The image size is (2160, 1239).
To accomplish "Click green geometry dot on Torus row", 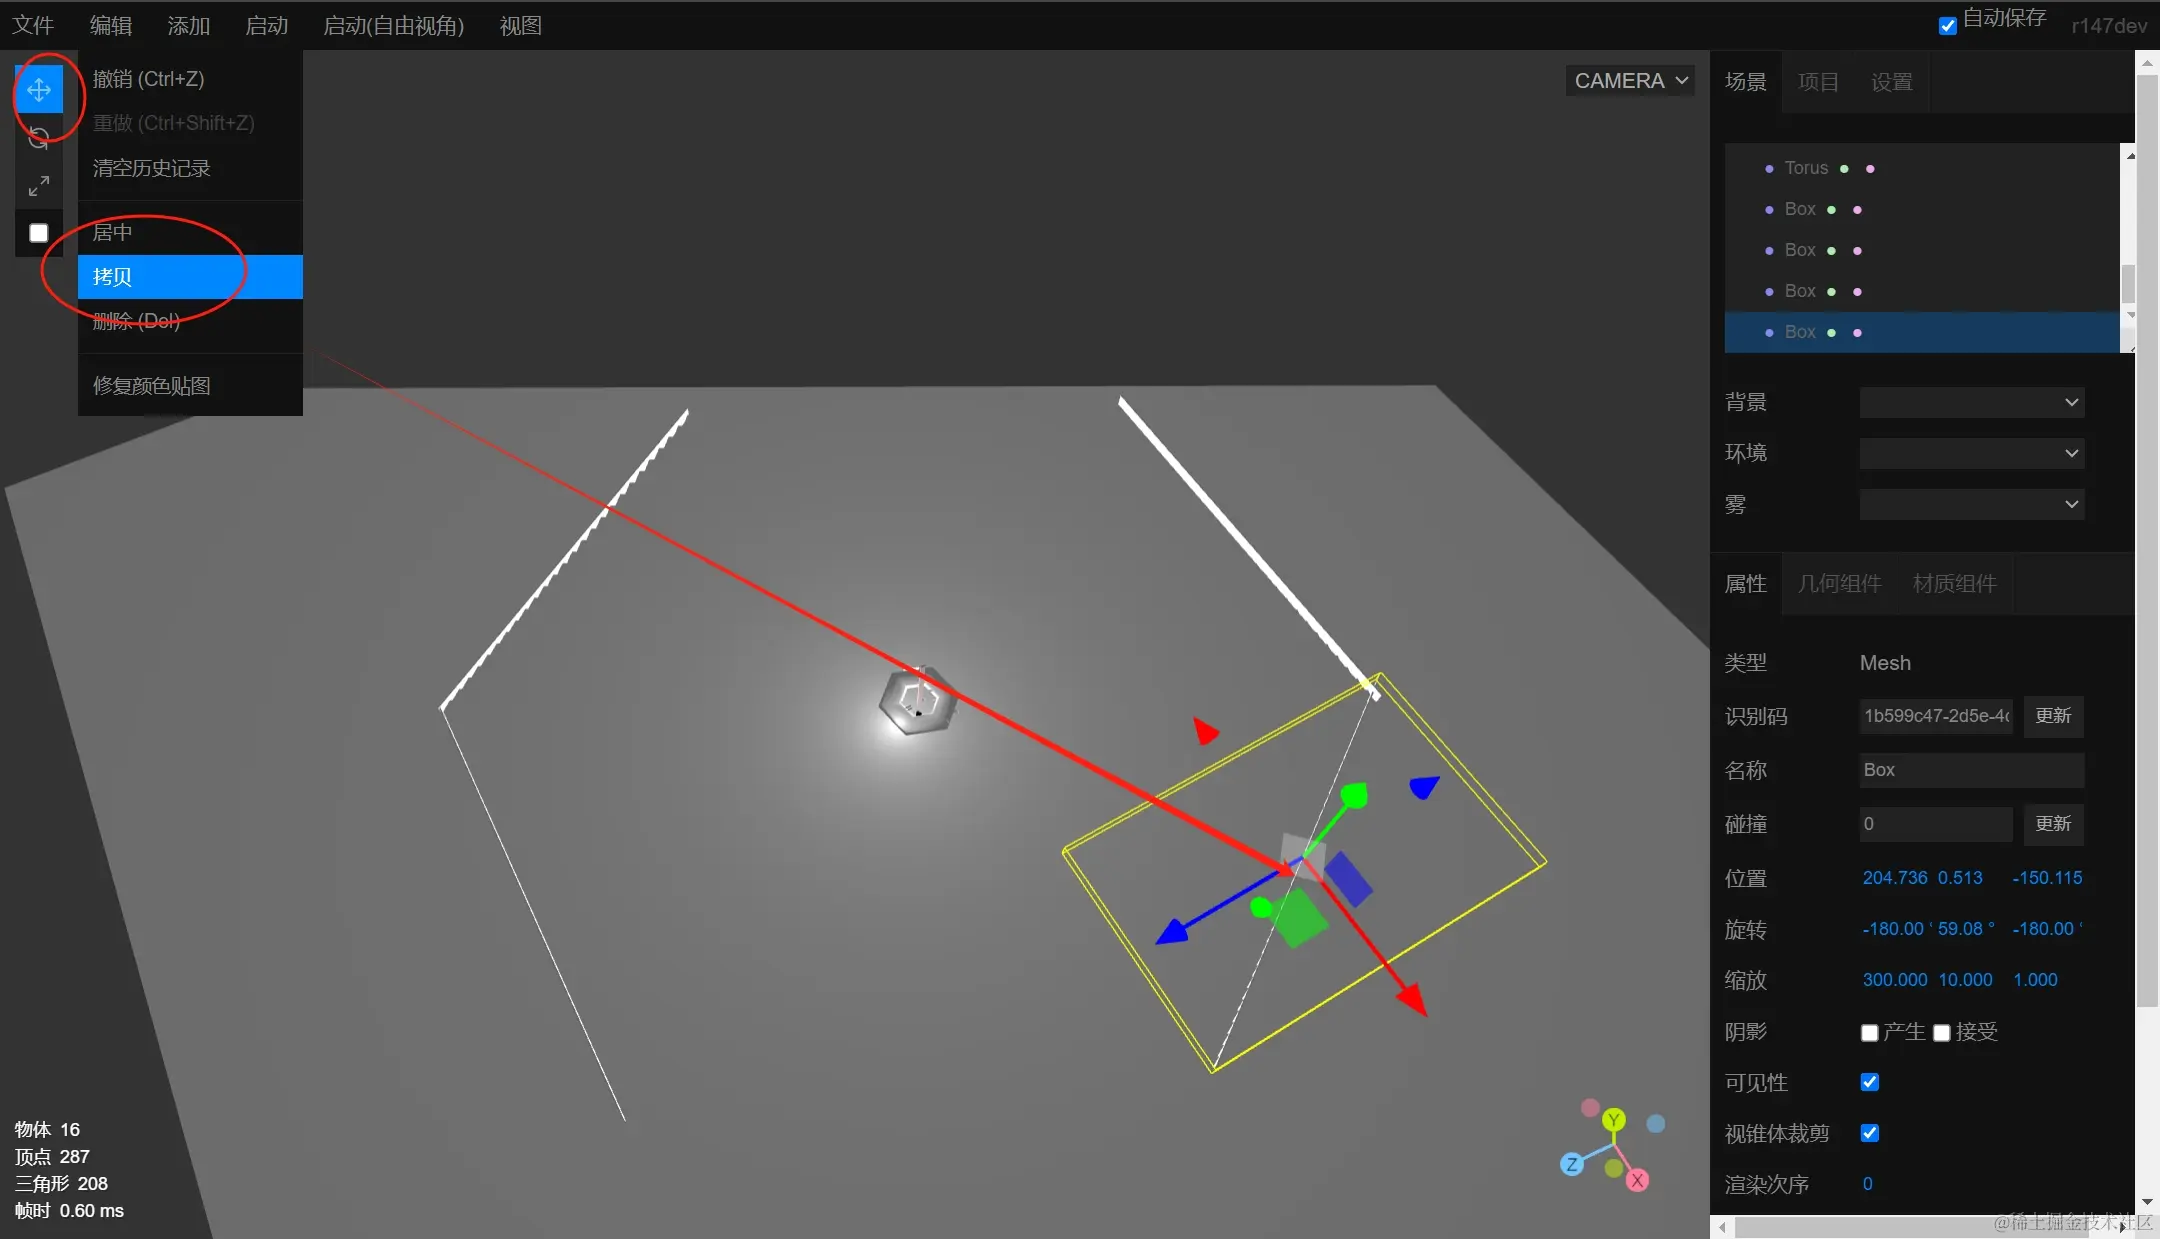I will 1844,169.
